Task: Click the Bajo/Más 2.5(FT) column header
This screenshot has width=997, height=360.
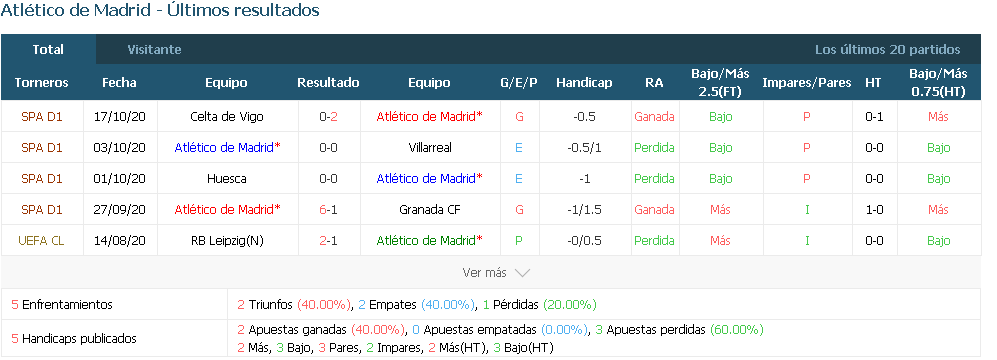Action: click(720, 83)
